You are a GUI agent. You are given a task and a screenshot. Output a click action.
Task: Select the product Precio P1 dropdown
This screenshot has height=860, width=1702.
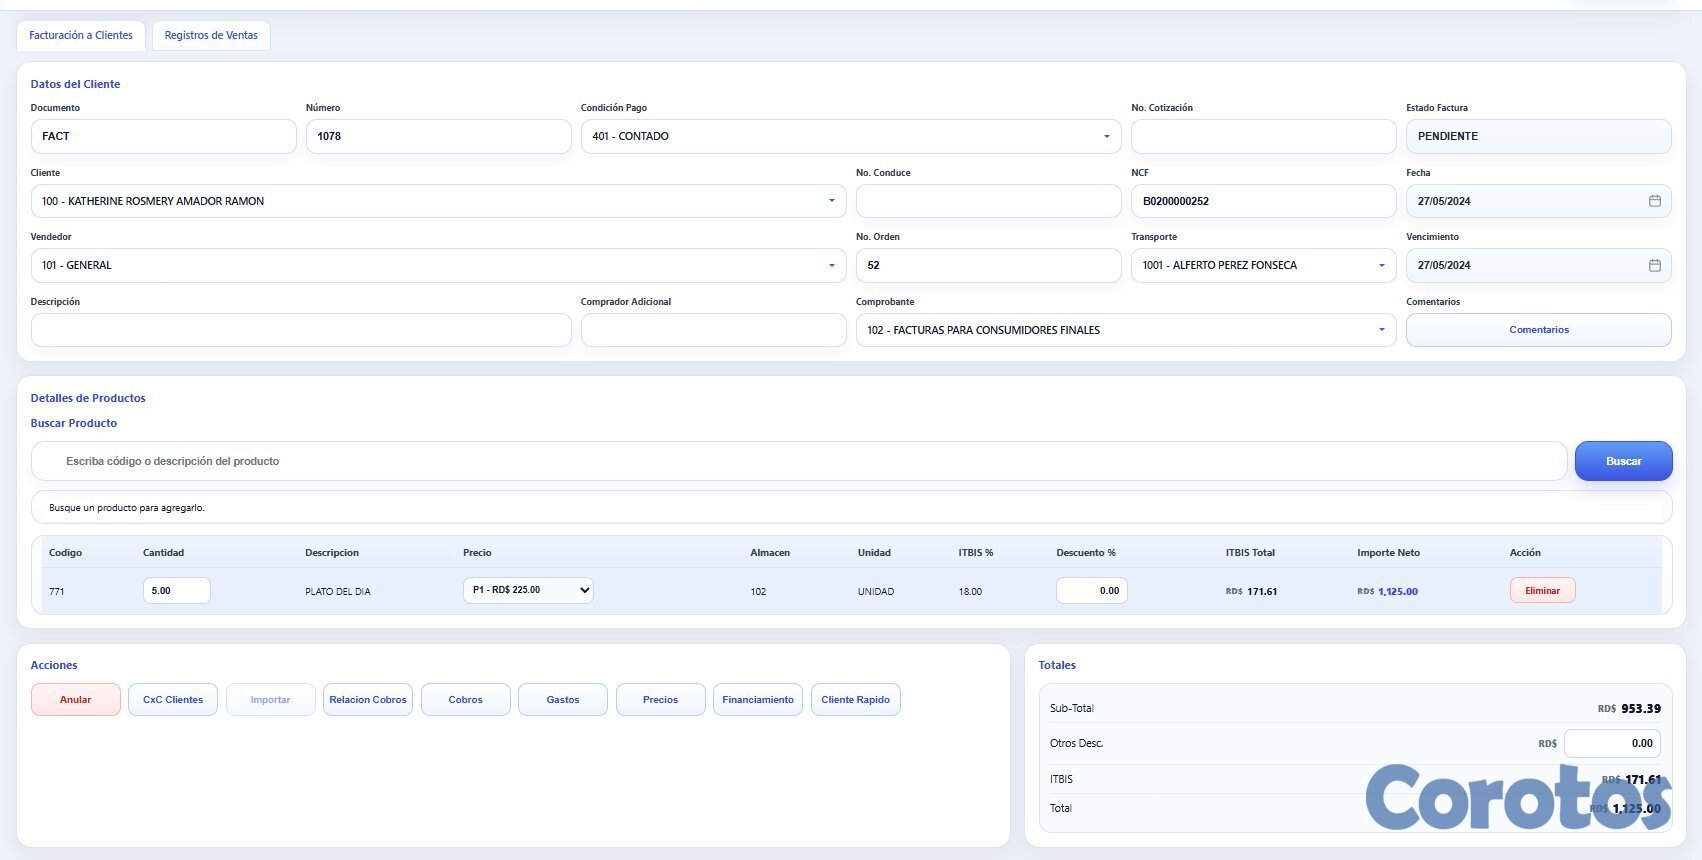tap(528, 590)
